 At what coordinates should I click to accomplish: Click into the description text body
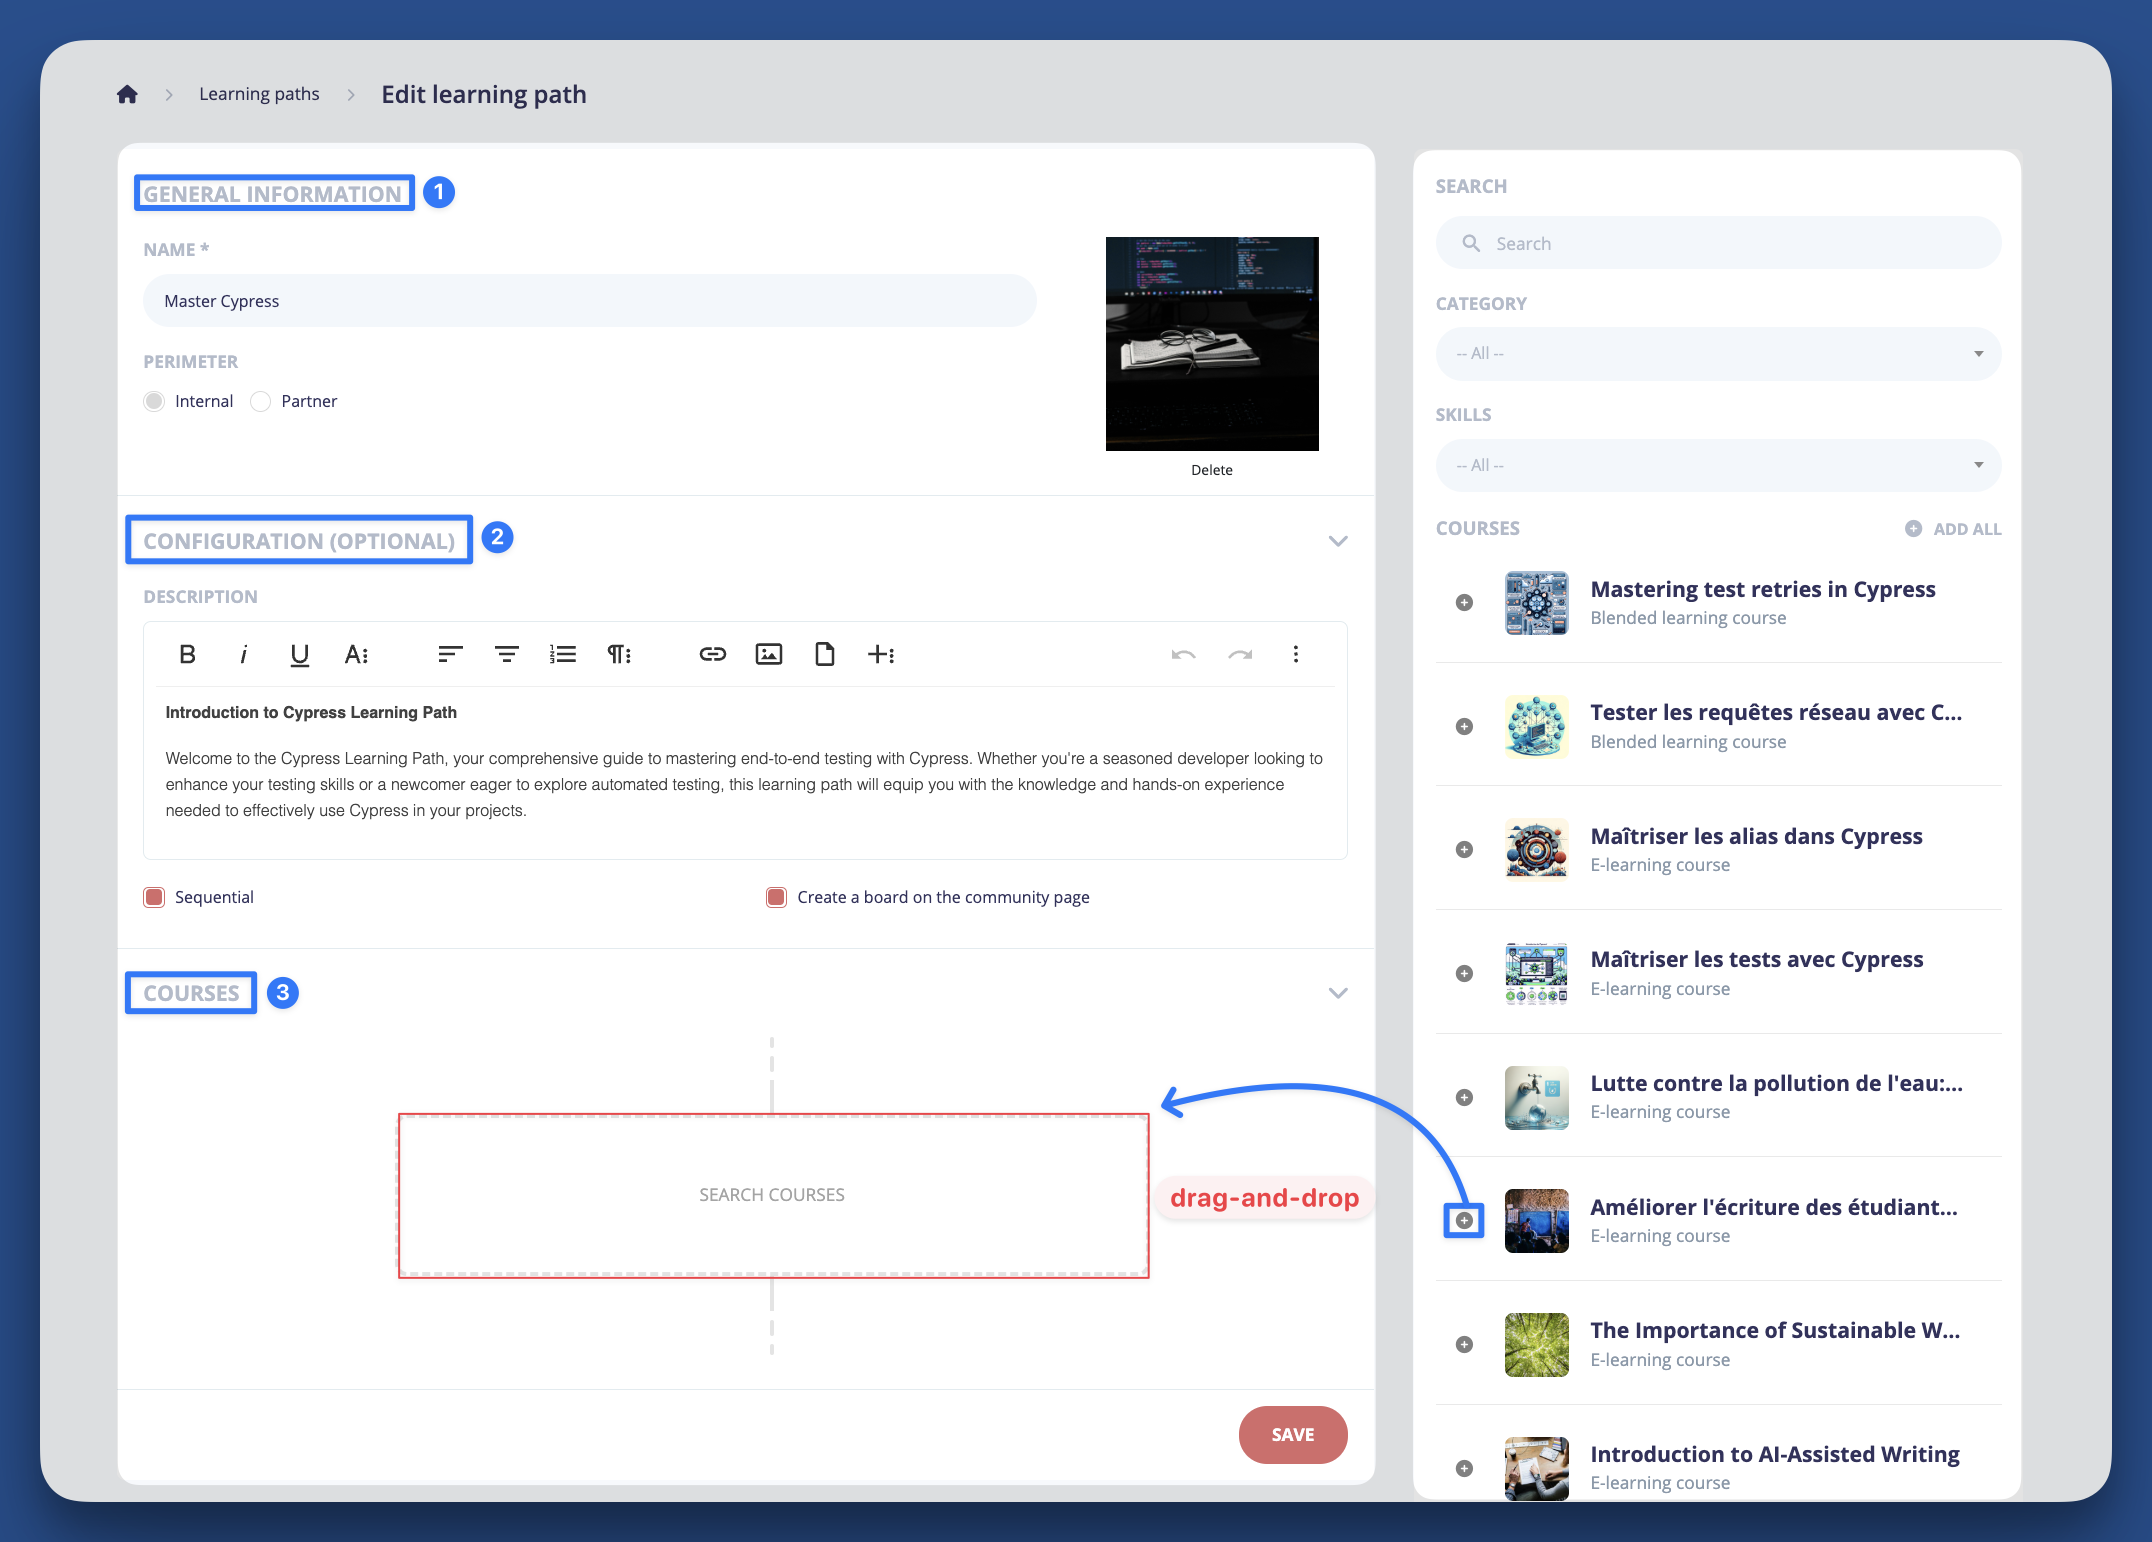pos(744,784)
